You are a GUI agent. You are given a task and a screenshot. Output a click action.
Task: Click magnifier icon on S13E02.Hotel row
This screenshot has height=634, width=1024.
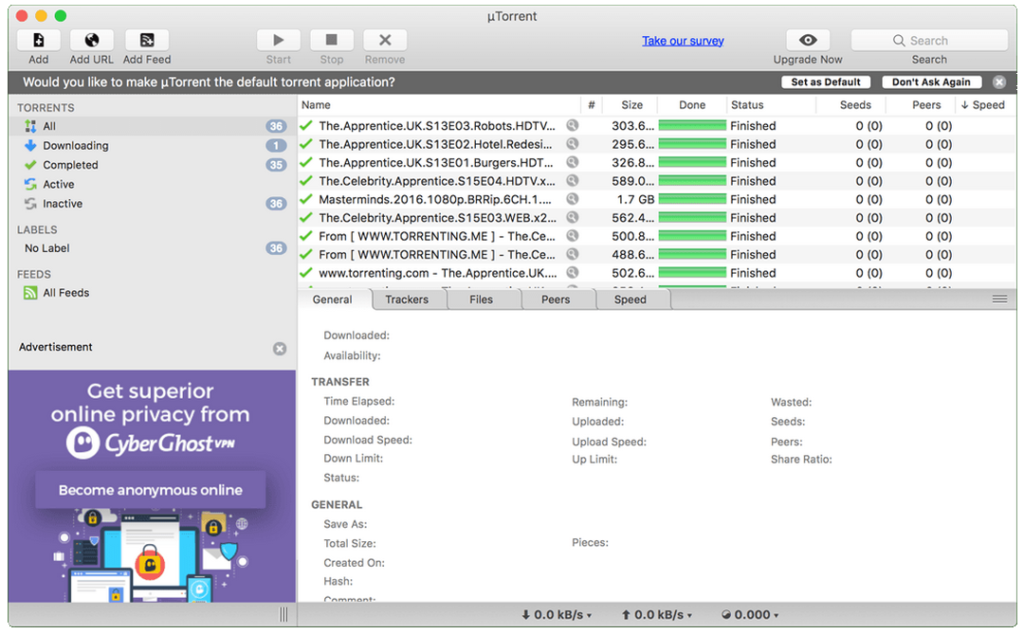pos(572,144)
